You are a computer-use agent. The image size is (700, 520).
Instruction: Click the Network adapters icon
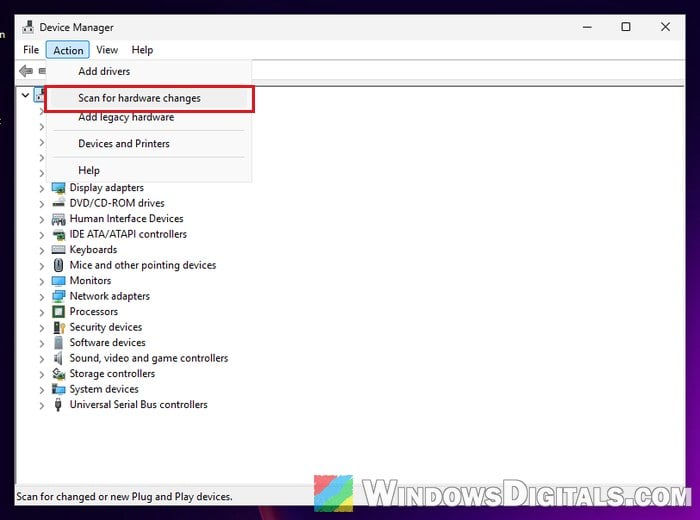pyautogui.click(x=58, y=296)
